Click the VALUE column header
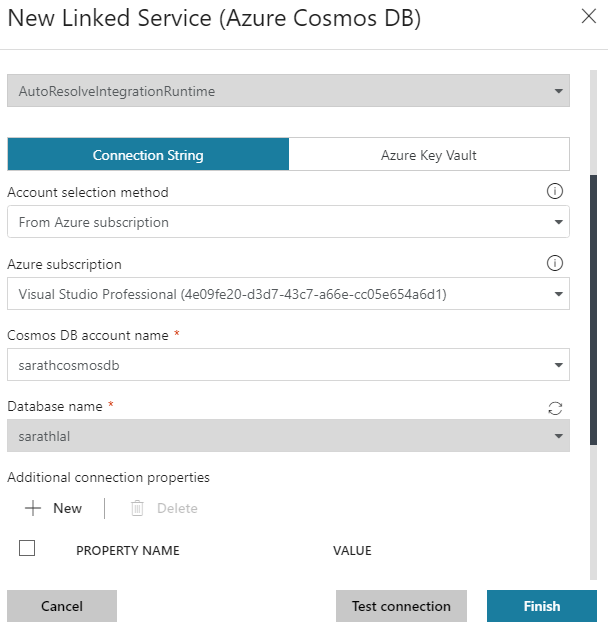This screenshot has width=608, height=636. point(352,550)
